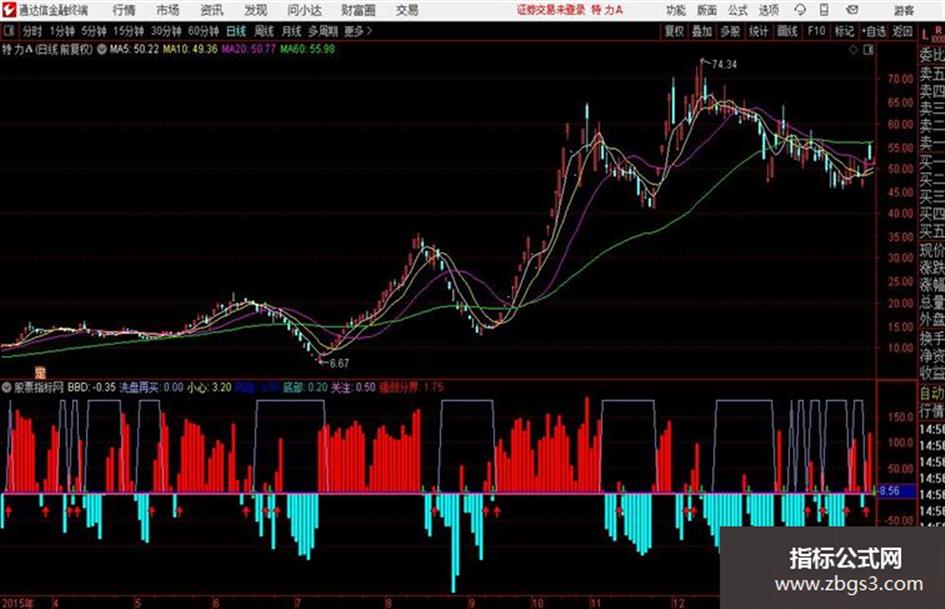Click MA20: 50.77 indicator value
This screenshot has width=945, height=609.
(x=248, y=49)
